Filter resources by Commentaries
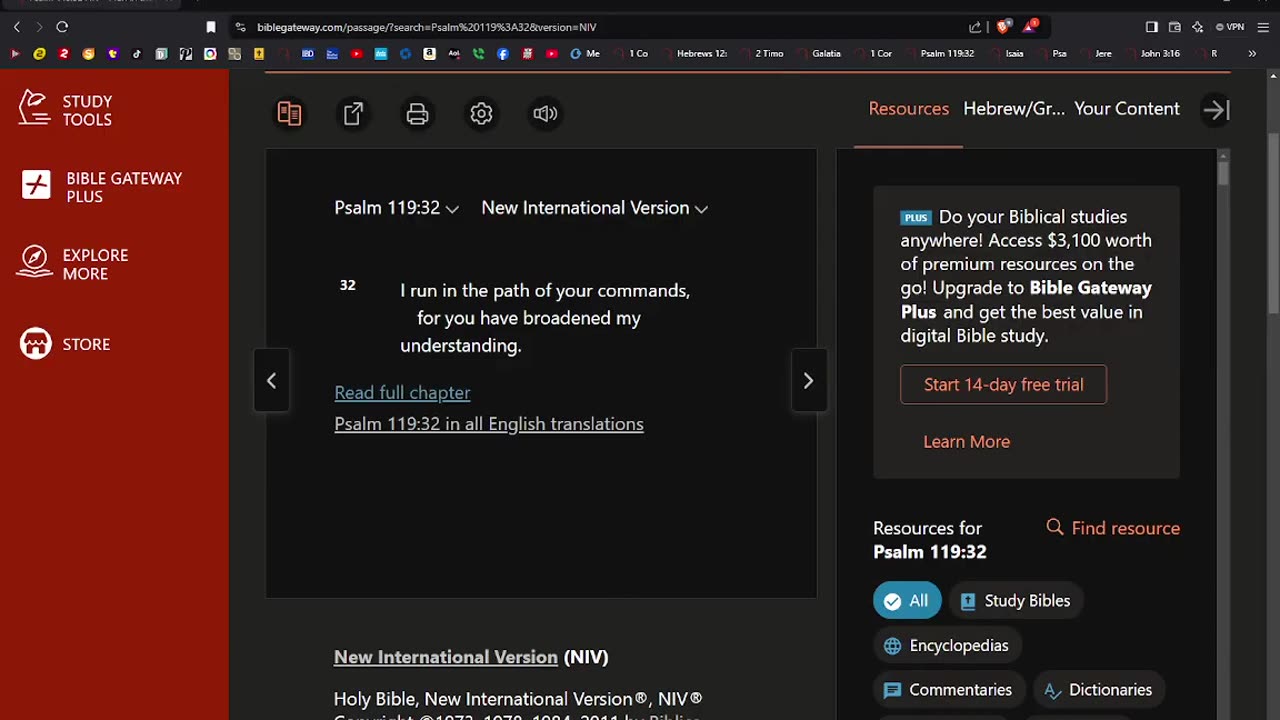The image size is (1280, 720). pos(948,690)
